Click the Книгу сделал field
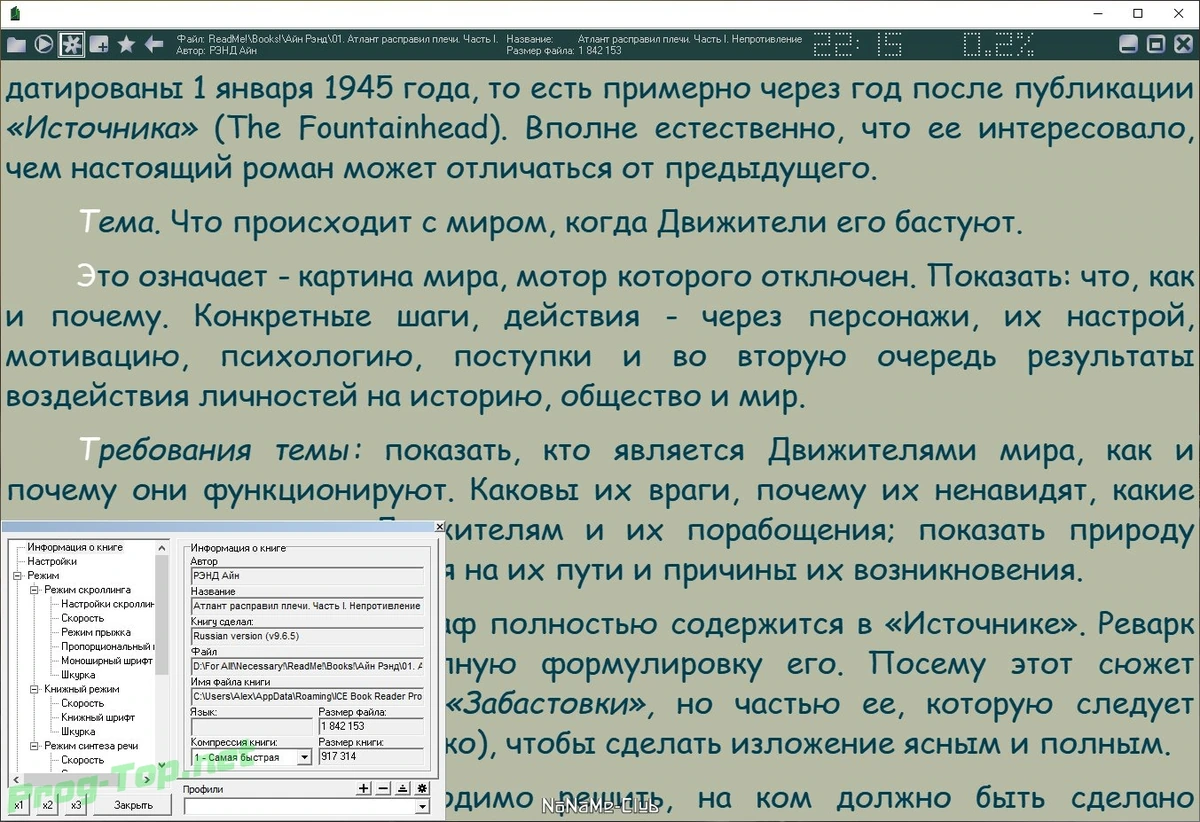The height and width of the screenshot is (822, 1200). [x=307, y=636]
